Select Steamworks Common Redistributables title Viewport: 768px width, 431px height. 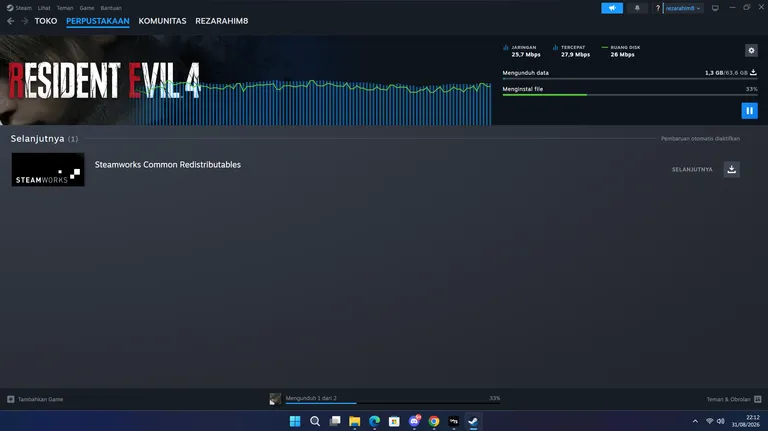pos(168,165)
